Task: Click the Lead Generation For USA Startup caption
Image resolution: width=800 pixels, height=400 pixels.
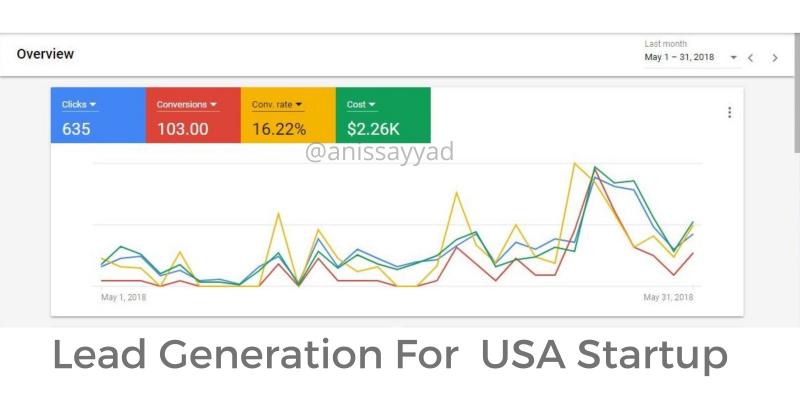Action: 389,356
